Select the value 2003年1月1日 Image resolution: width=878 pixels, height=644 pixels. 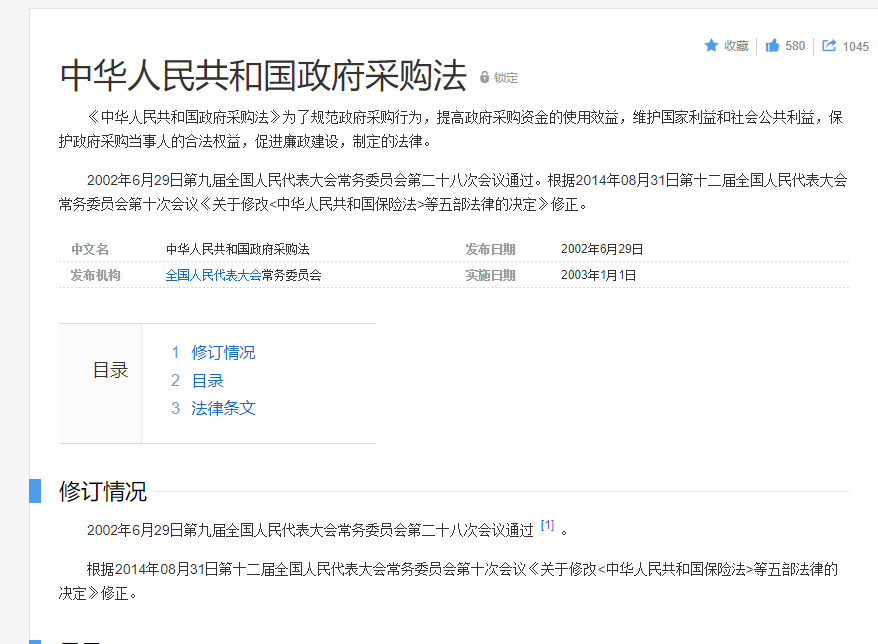(599, 275)
